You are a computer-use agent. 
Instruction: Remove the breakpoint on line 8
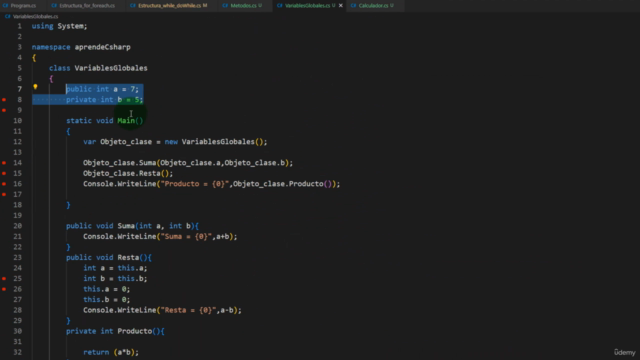click(4, 100)
